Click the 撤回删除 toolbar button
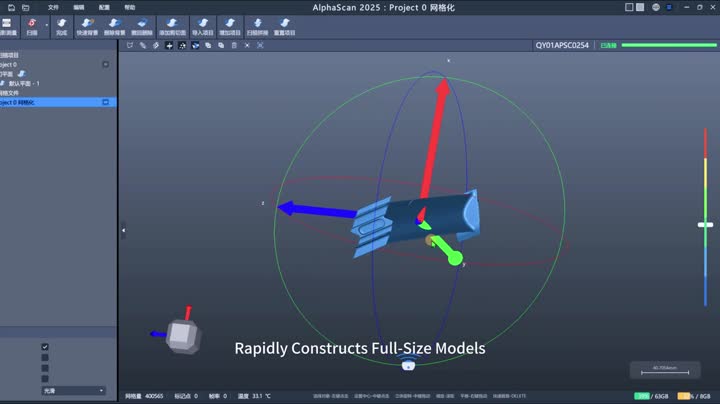This screenshot has width=720, height=404. (142, 27)
